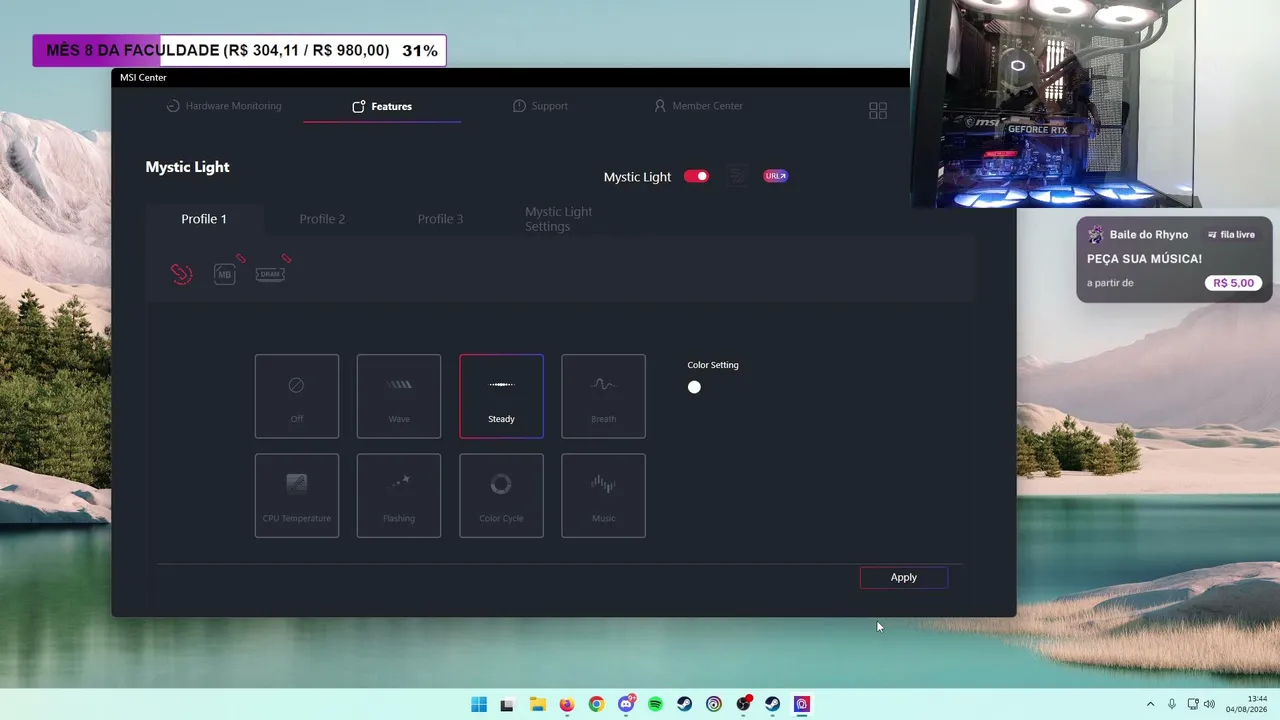This screenshot has width=1280, height=720.
Task: Choose the Color Cycle lighting effect
Action: (501, 496)
